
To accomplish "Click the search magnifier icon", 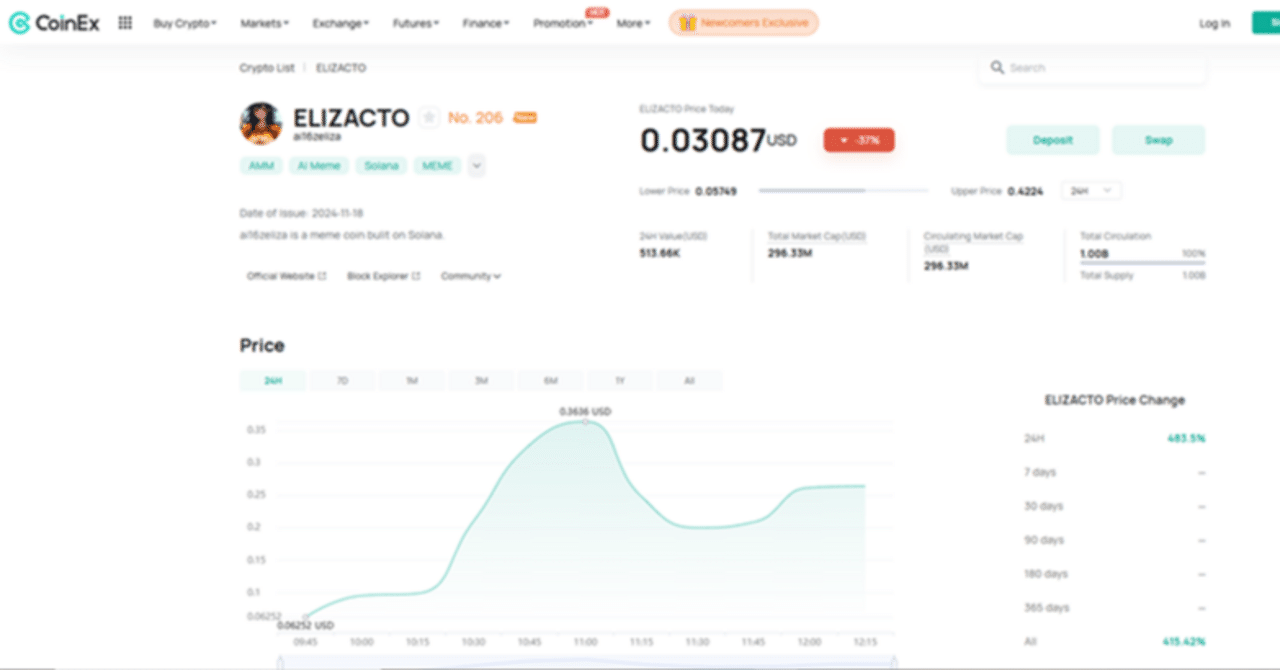I will (997, 67).
